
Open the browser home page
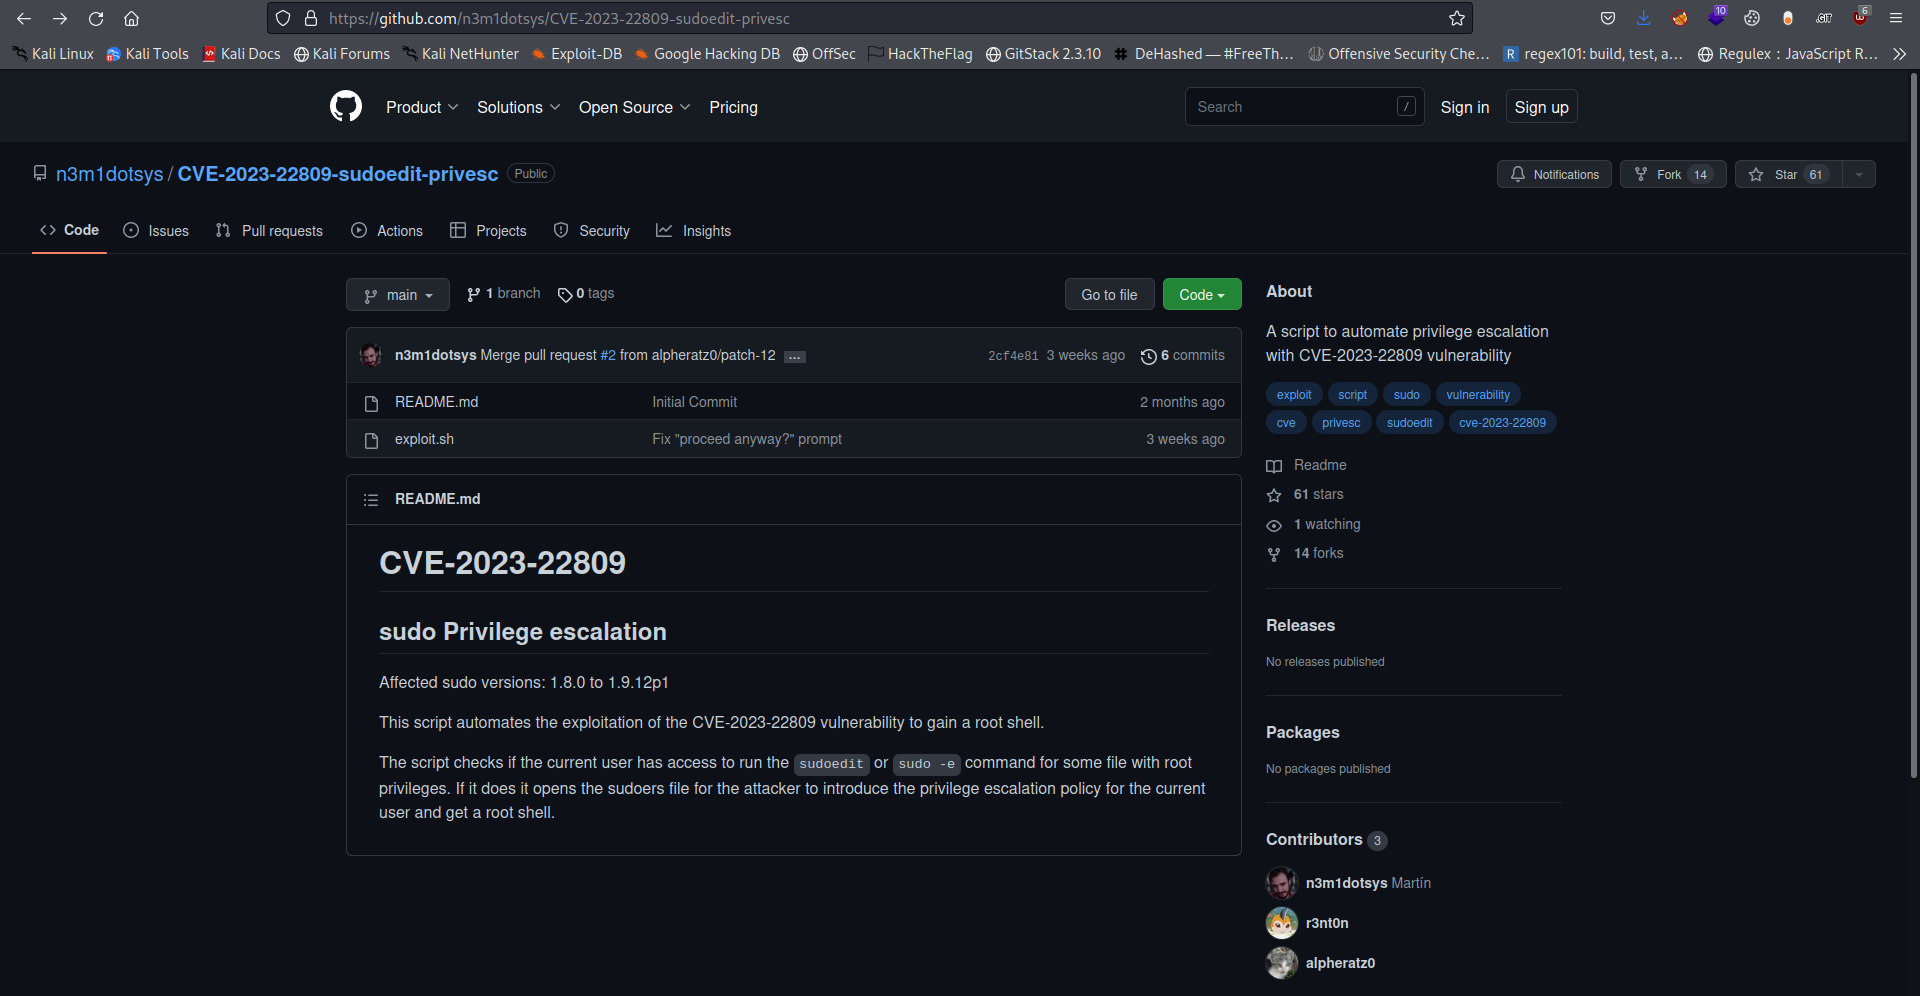click(131, 18)
